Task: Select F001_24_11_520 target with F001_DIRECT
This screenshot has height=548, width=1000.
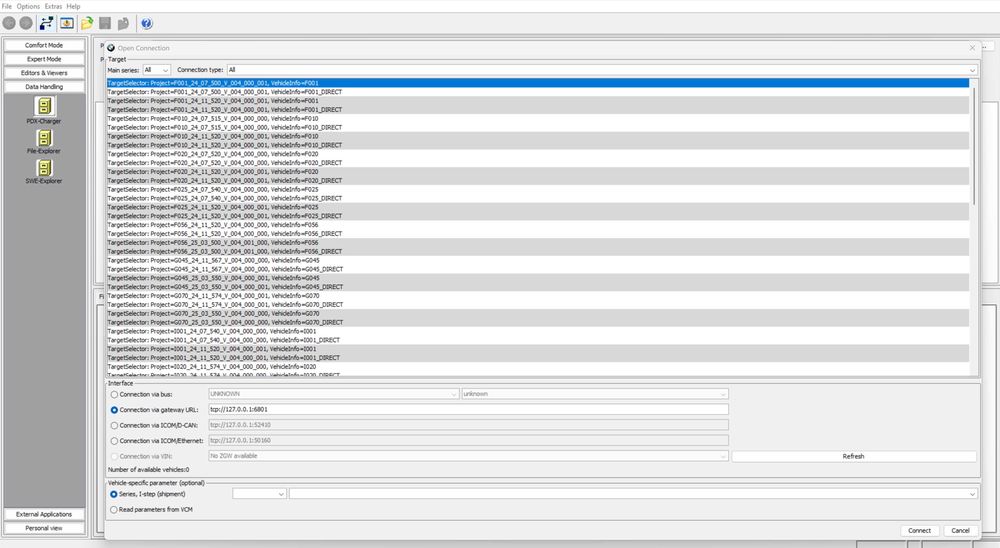Action: tap(538, 110)
